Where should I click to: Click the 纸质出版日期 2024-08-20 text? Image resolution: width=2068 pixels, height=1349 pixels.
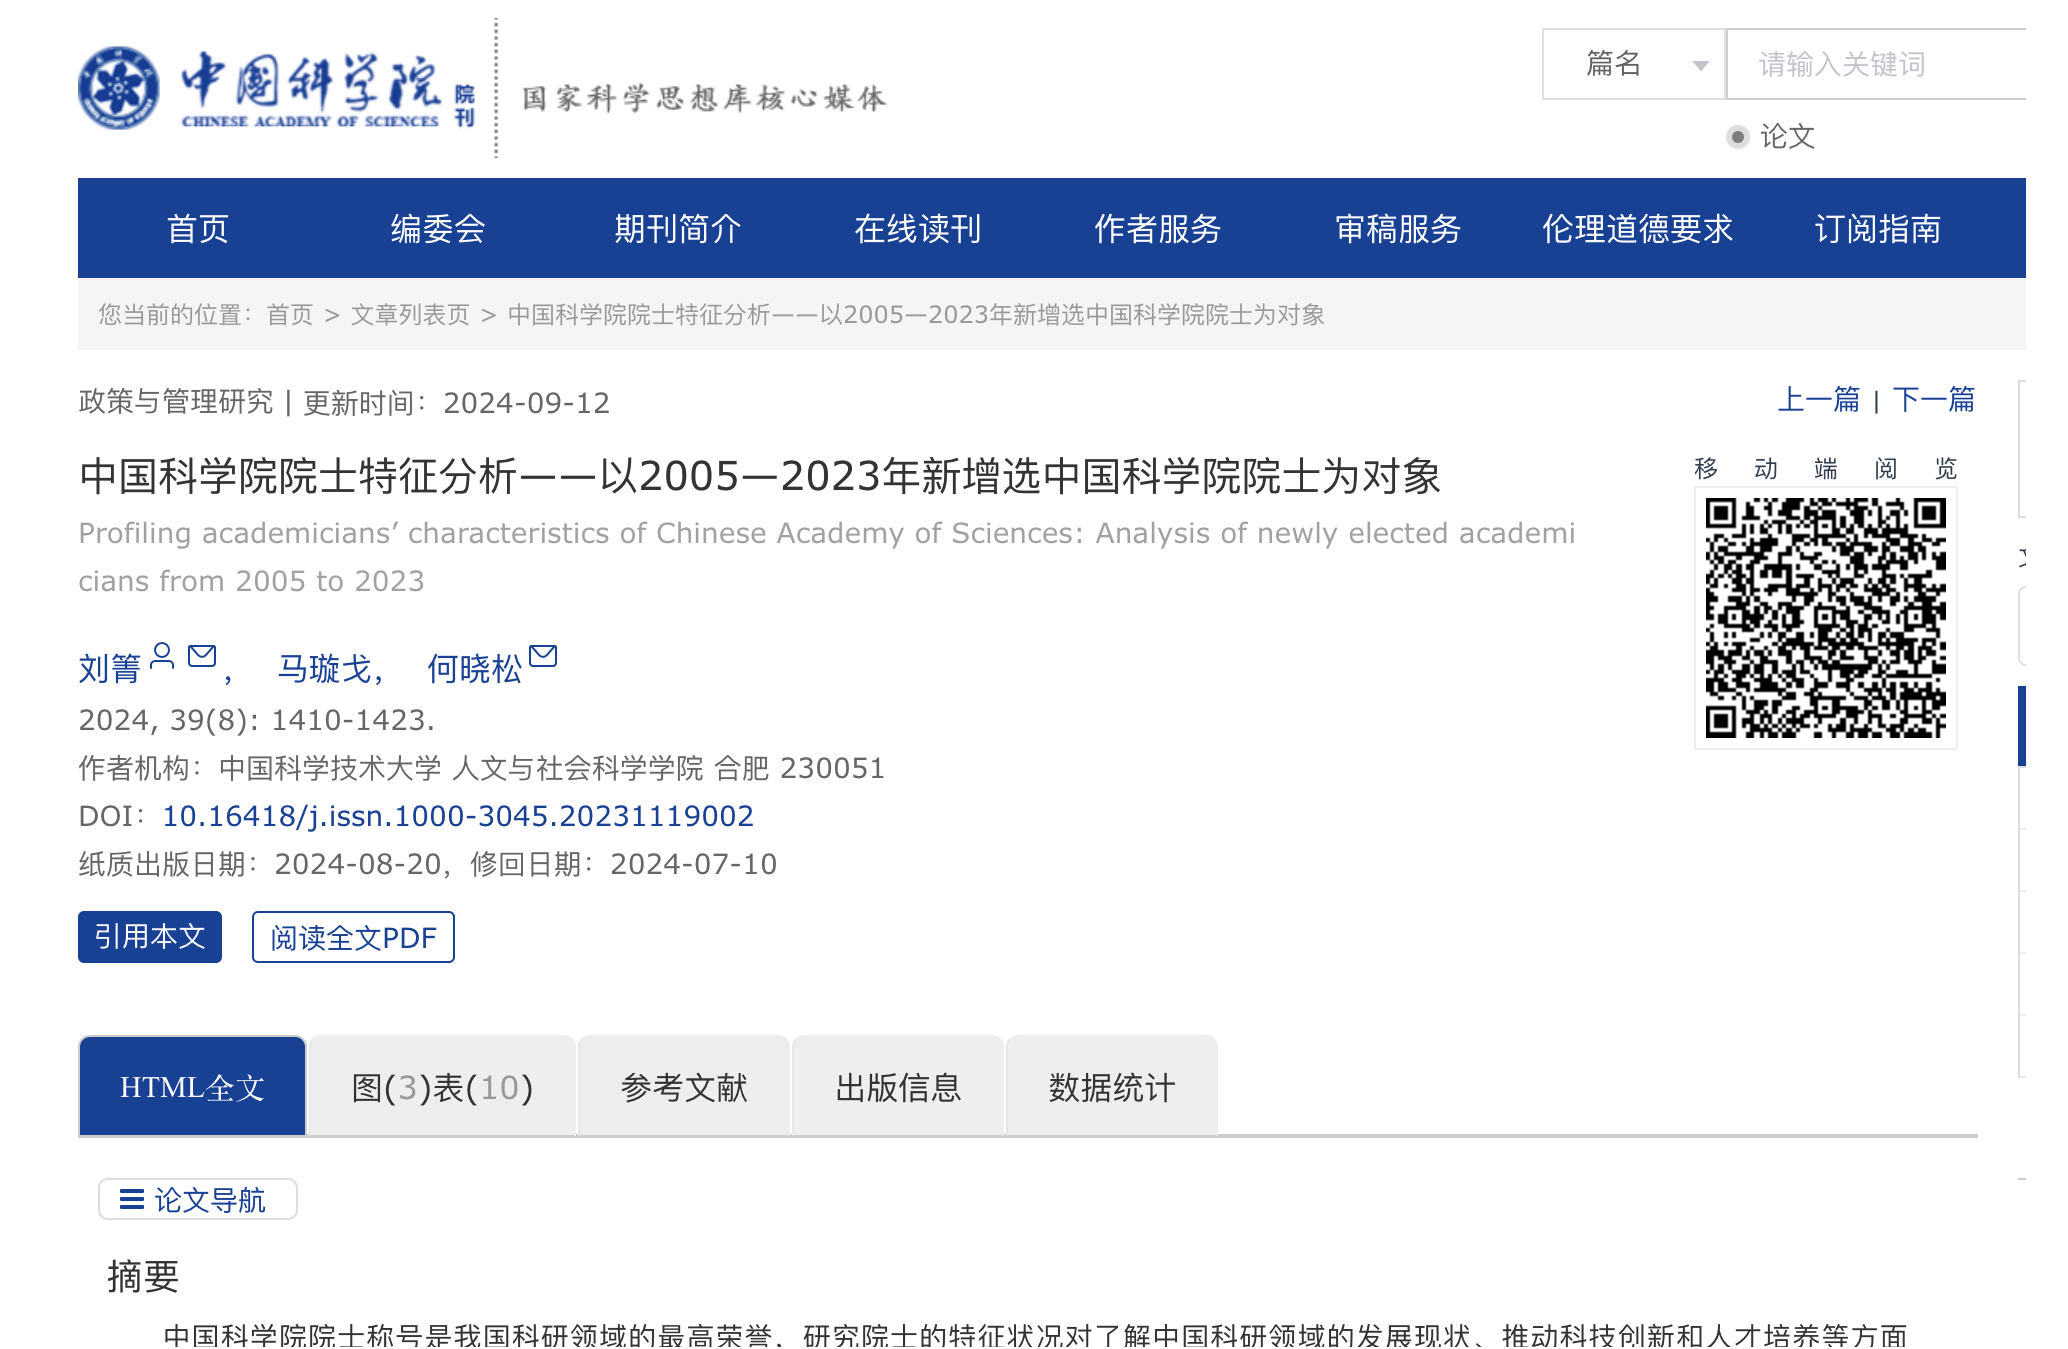point(260,864)
